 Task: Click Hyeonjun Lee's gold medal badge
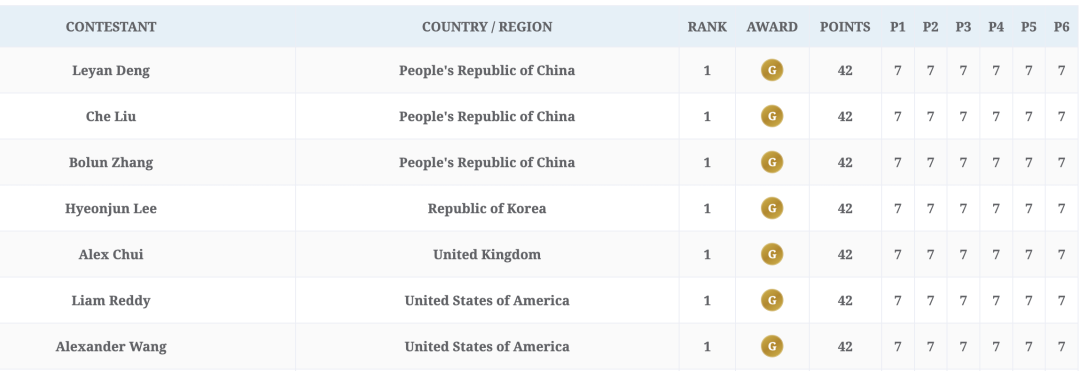click(x=771, y=208)
